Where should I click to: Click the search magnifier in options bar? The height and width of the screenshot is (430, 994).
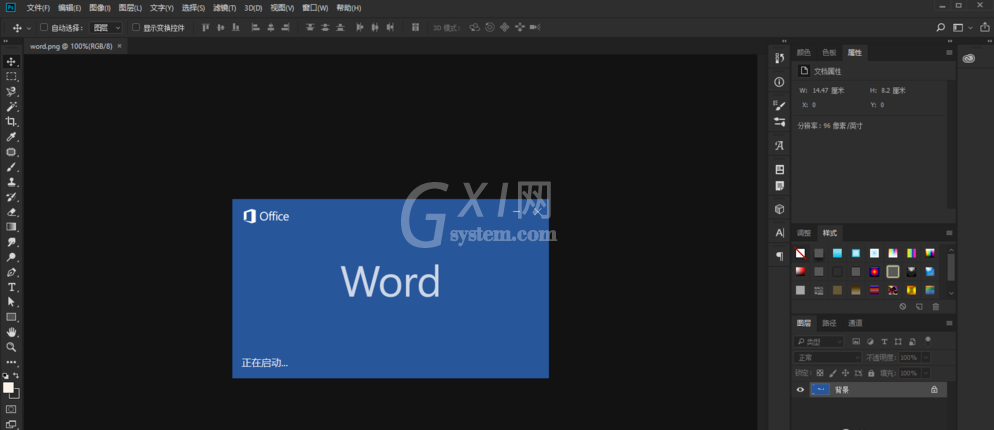pos(941,27)
